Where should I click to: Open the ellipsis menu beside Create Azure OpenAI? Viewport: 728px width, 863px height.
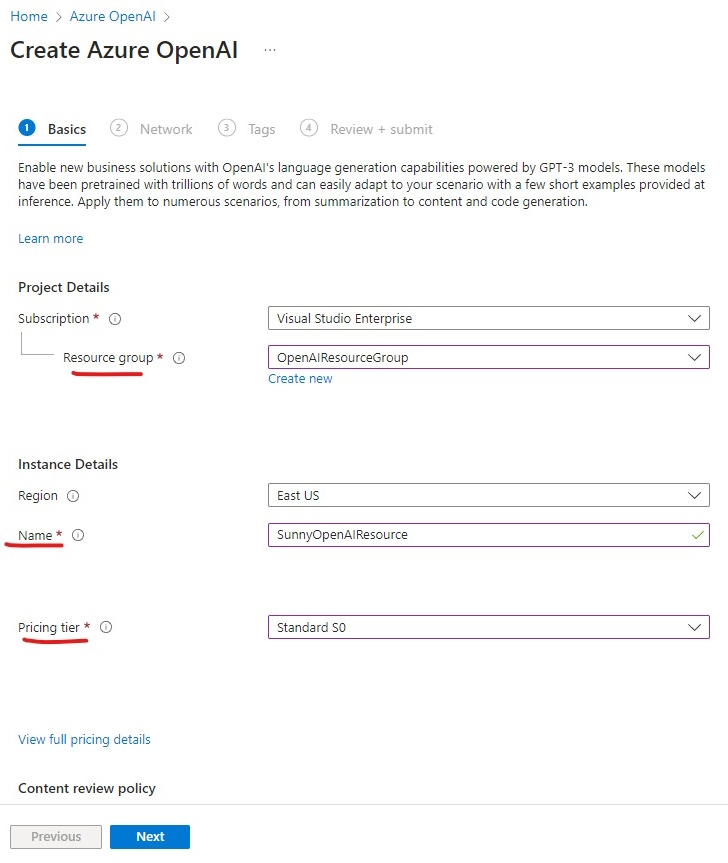tap(270, 50)
